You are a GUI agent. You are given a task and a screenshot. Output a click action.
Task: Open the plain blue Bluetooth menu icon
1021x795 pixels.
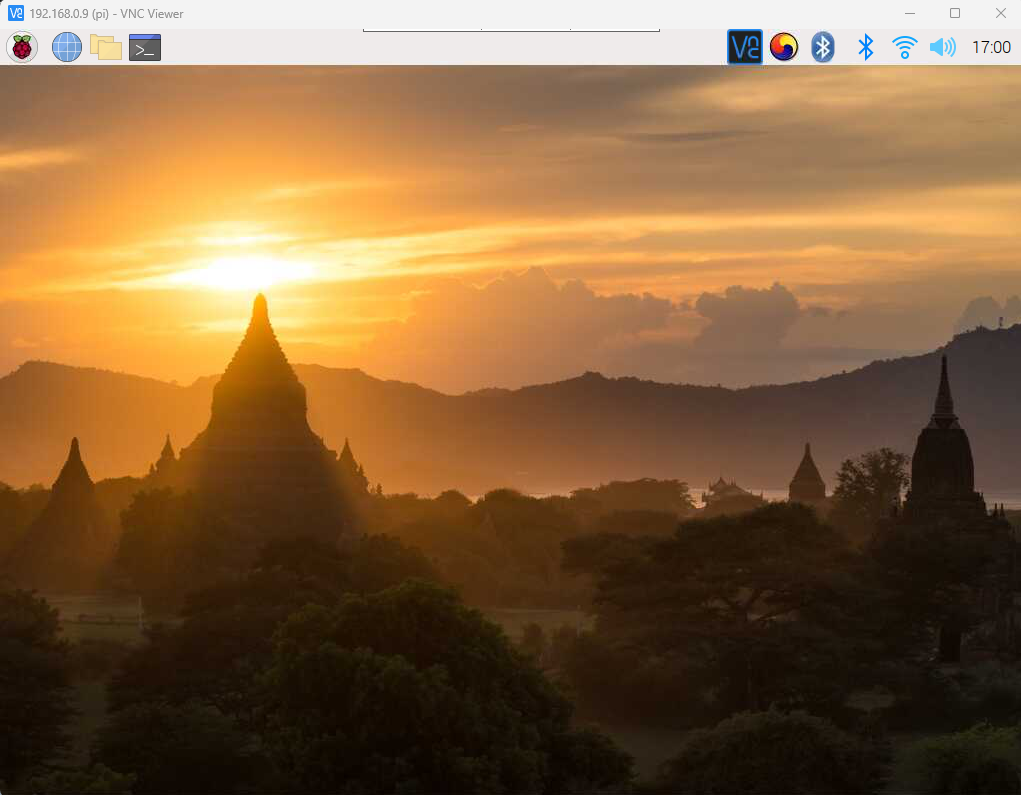(865, 47)
